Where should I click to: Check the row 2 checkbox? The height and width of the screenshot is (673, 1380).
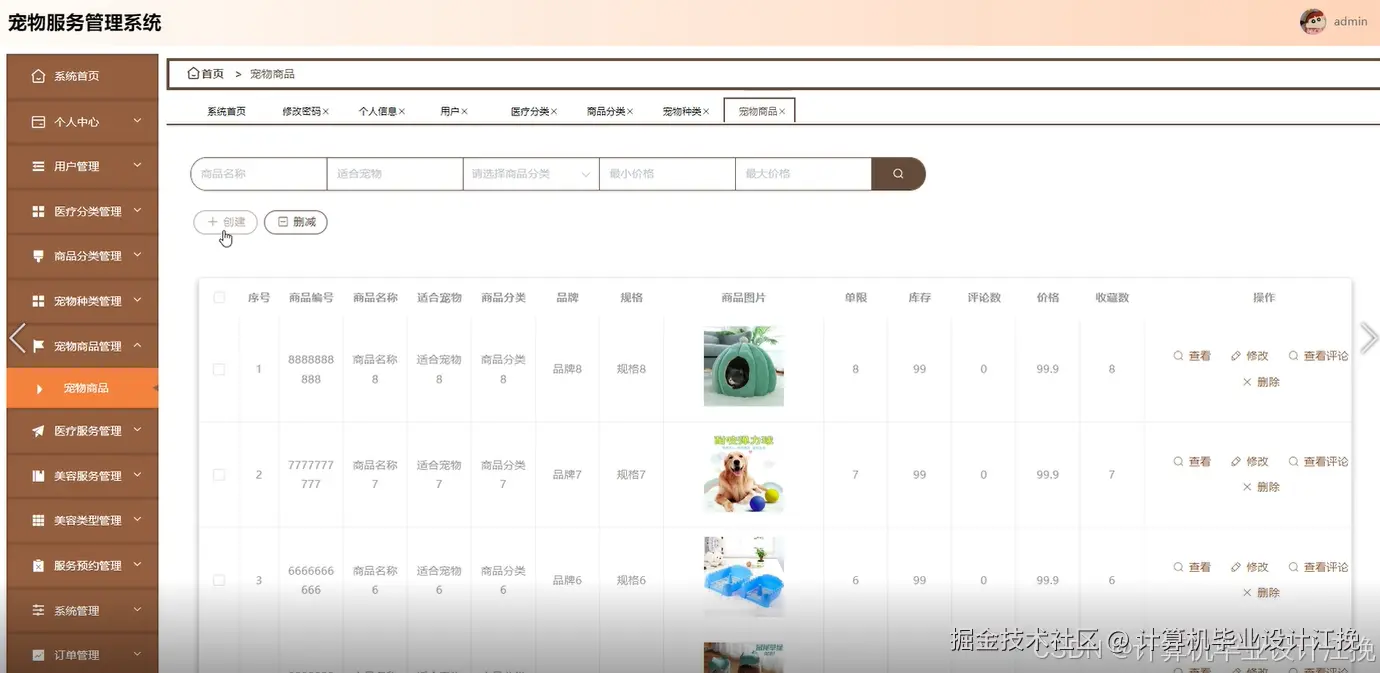pyautogui.click(x=219, y=475)
